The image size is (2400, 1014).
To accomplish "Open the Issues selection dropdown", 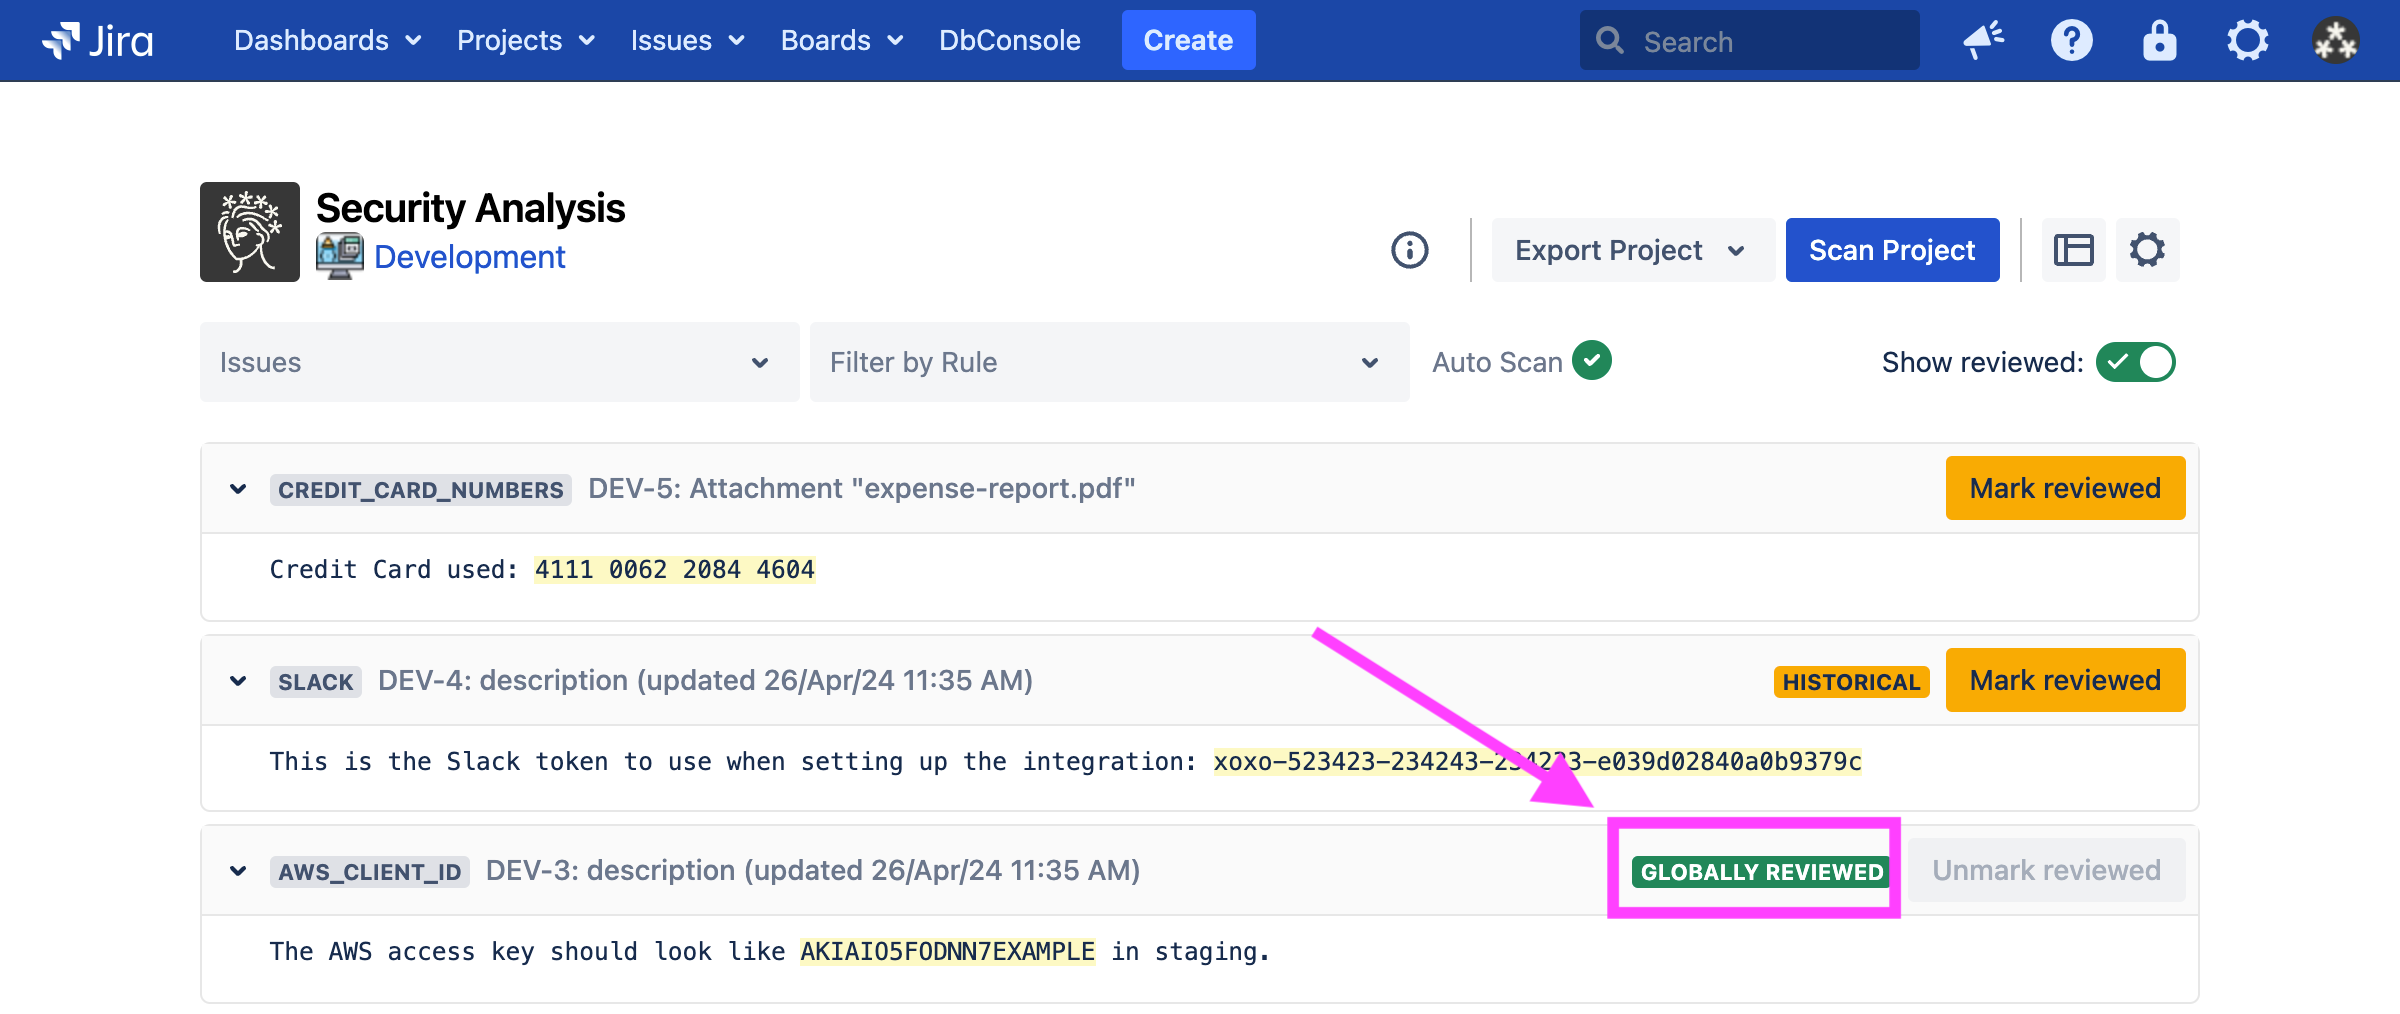I will (x=499, y=362).
